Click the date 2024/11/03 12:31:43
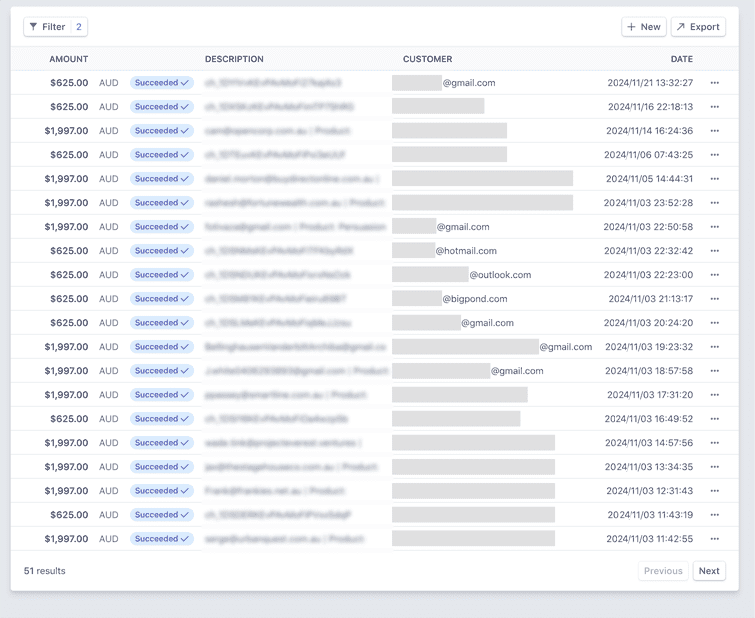The height and width of the screenshot is (618, 755). [x=650, y=491]
